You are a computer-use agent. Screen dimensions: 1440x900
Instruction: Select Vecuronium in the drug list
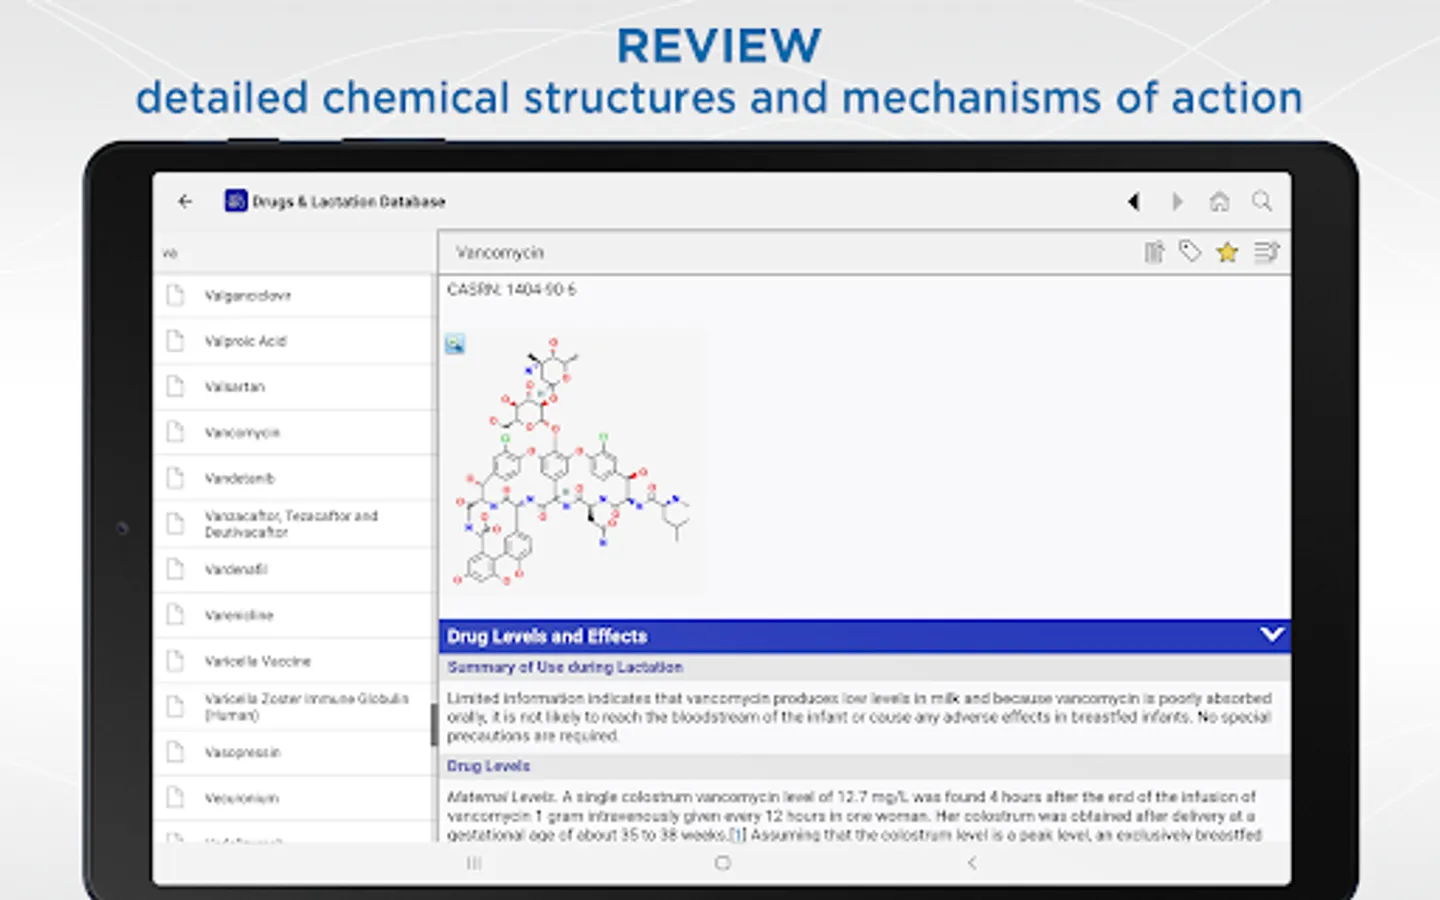(x=295, y=798)
